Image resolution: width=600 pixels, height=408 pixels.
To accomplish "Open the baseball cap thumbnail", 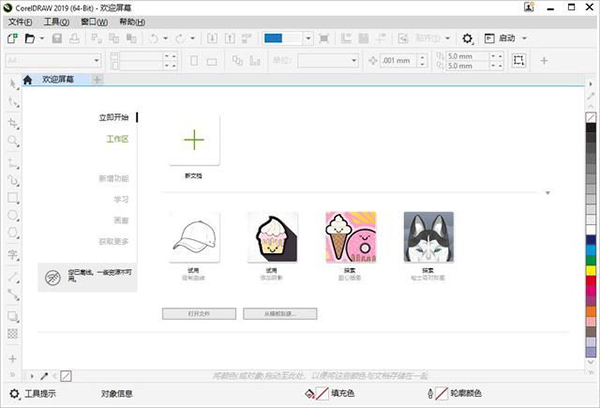I will pos(194,237).
